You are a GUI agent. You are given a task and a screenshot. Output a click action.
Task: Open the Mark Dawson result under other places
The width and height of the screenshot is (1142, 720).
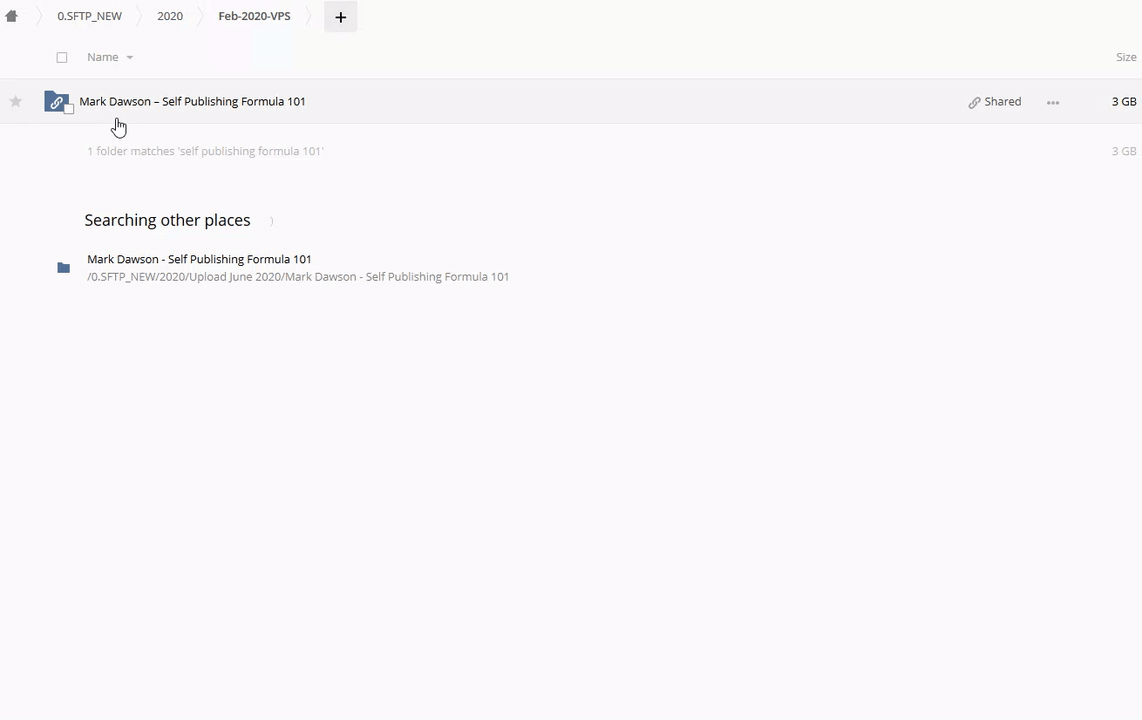(199, 259)
